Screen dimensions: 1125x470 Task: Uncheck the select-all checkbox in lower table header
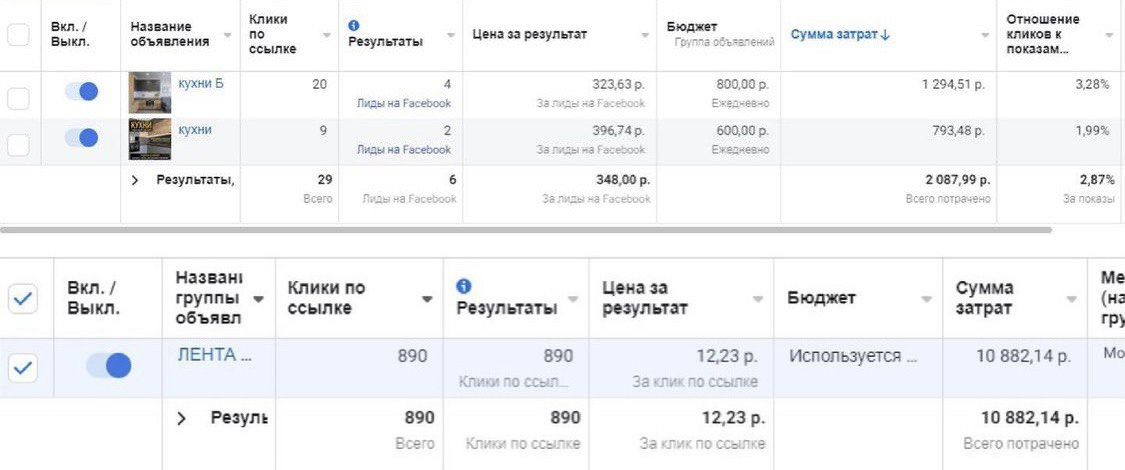[23, 299]
